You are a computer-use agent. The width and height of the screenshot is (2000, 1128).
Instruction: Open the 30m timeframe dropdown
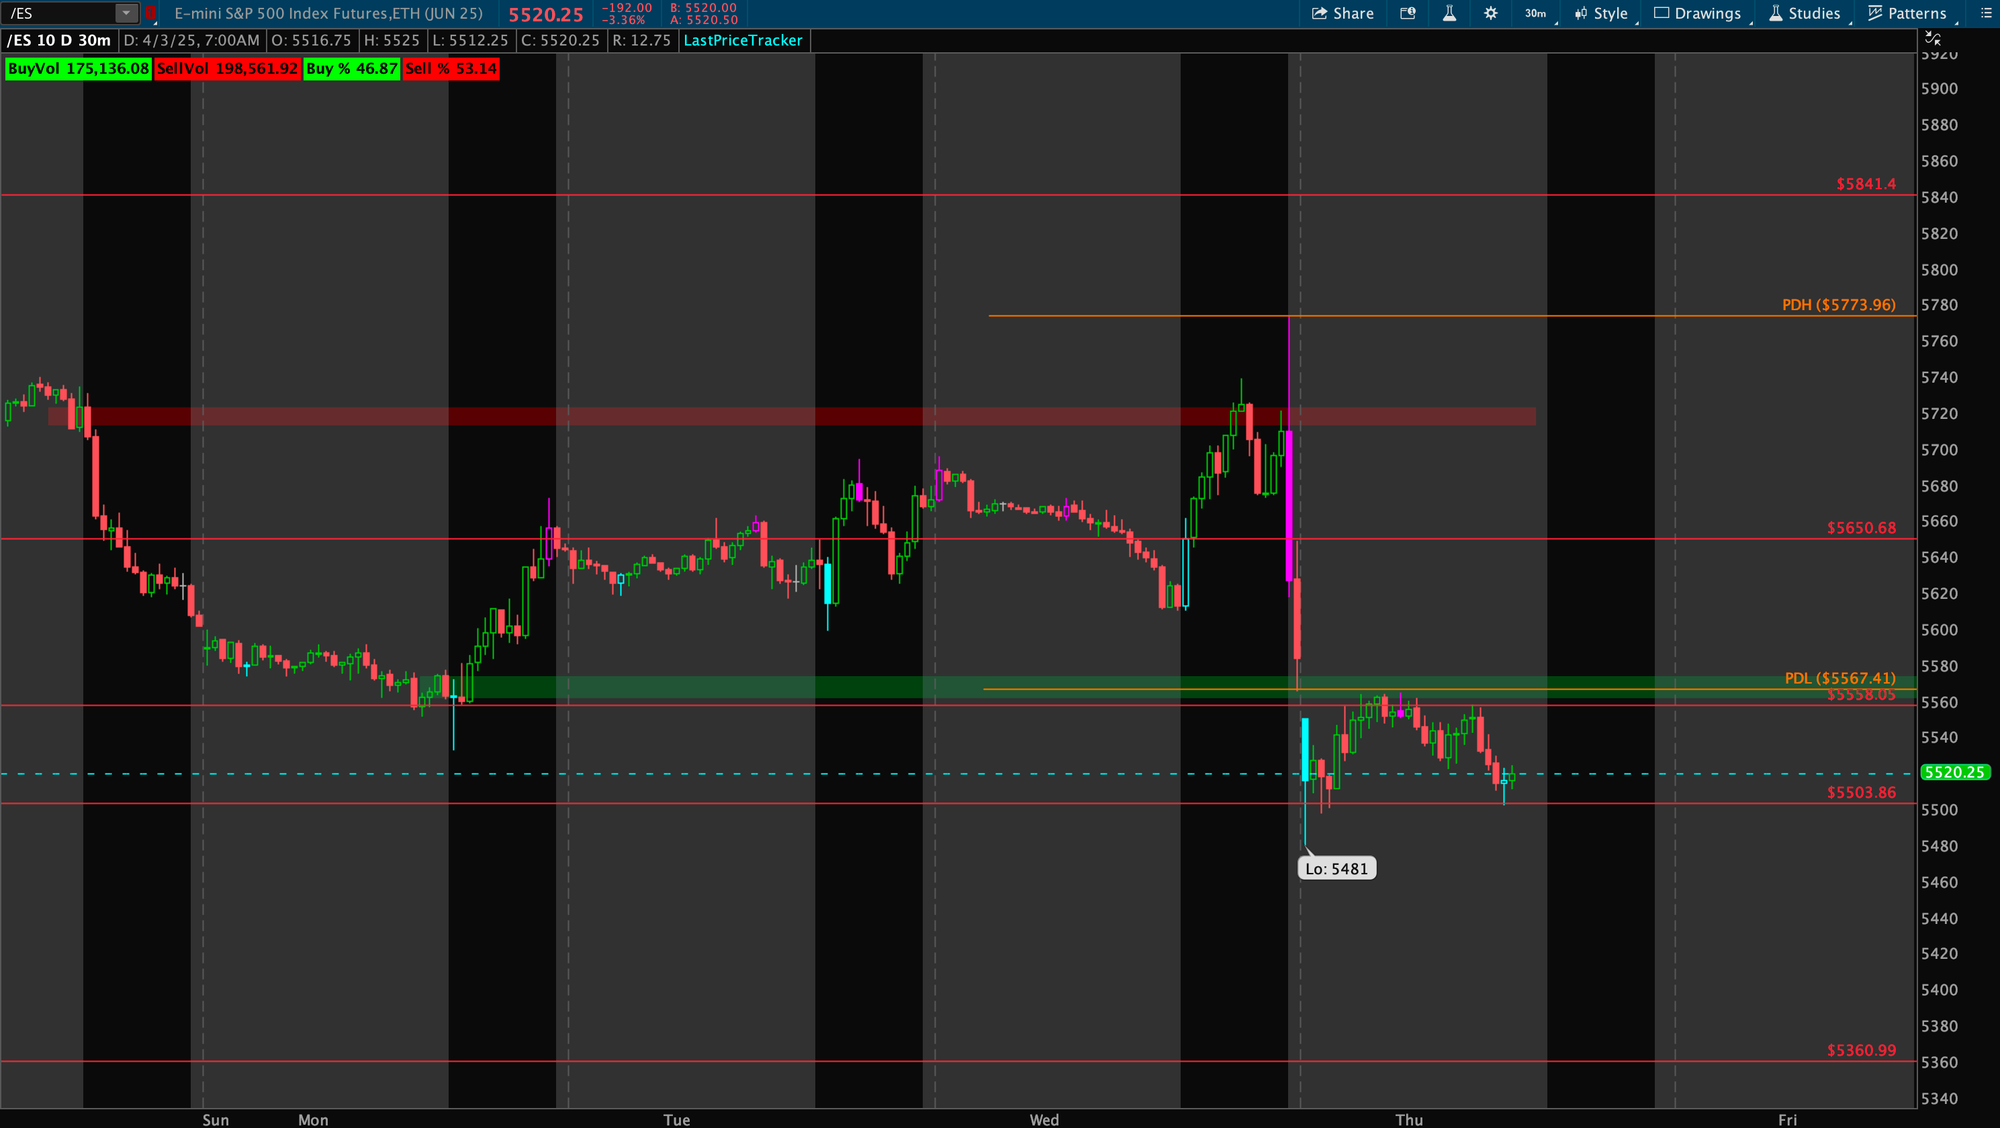tap(1536, 13)
